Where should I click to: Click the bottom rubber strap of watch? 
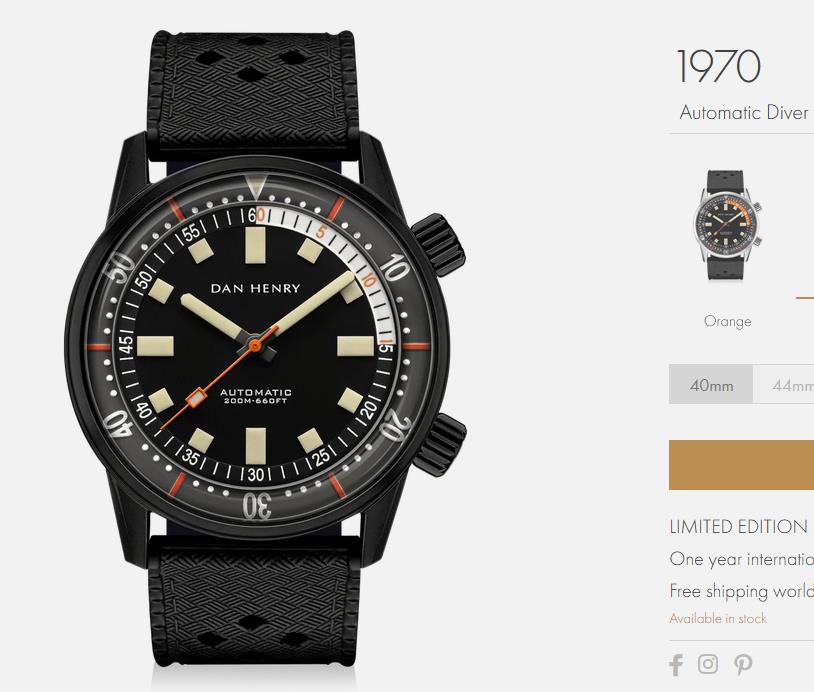(x=257, y=610)
